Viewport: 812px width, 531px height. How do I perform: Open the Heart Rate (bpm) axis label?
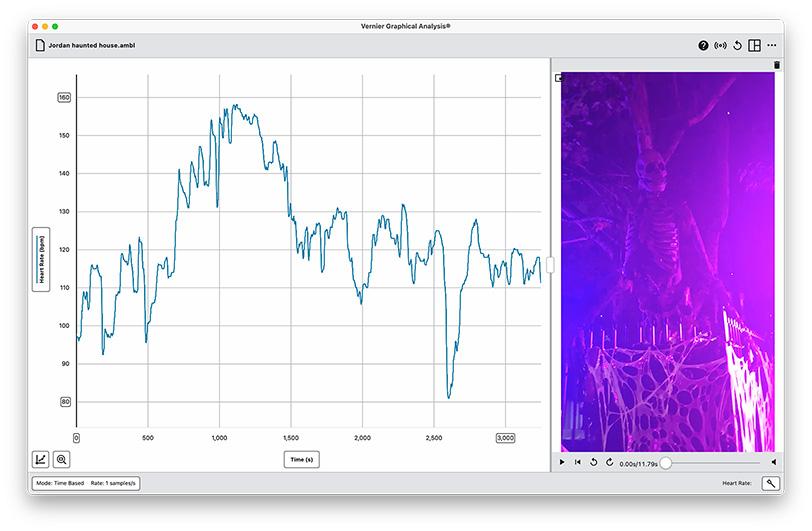41,260
